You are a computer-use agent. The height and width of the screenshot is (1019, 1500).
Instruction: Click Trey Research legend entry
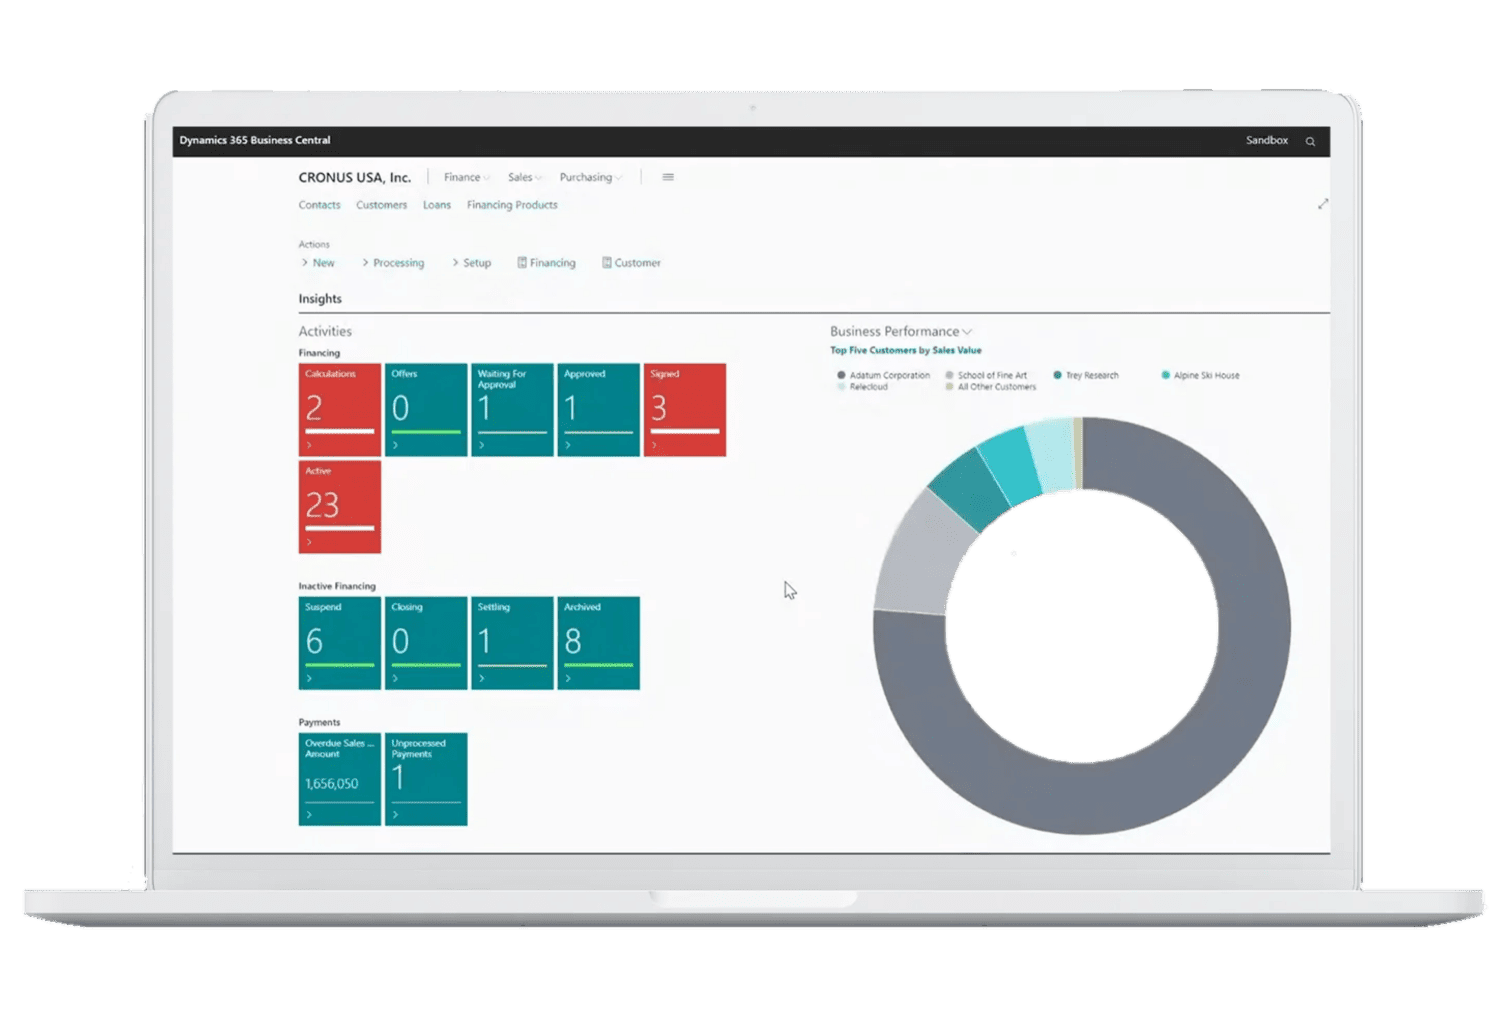point(1086,375)
